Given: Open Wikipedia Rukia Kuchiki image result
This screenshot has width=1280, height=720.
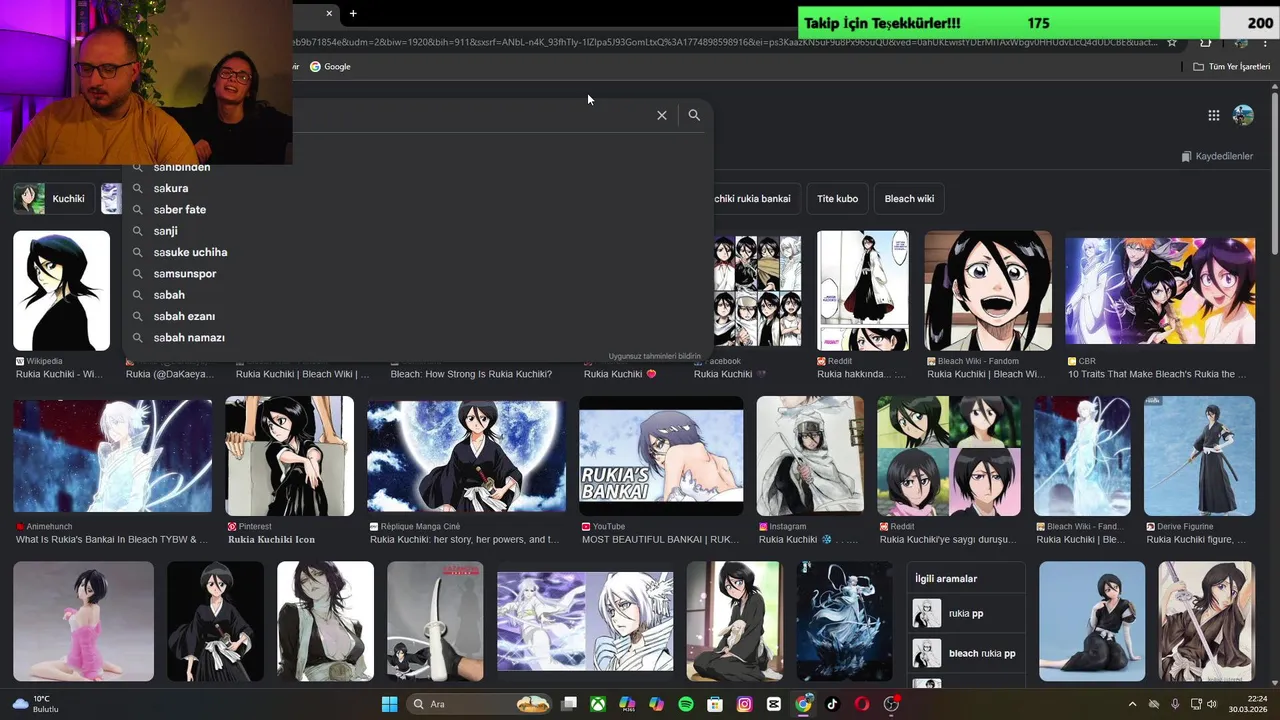Looking at the screenshot, I should 61,291.
